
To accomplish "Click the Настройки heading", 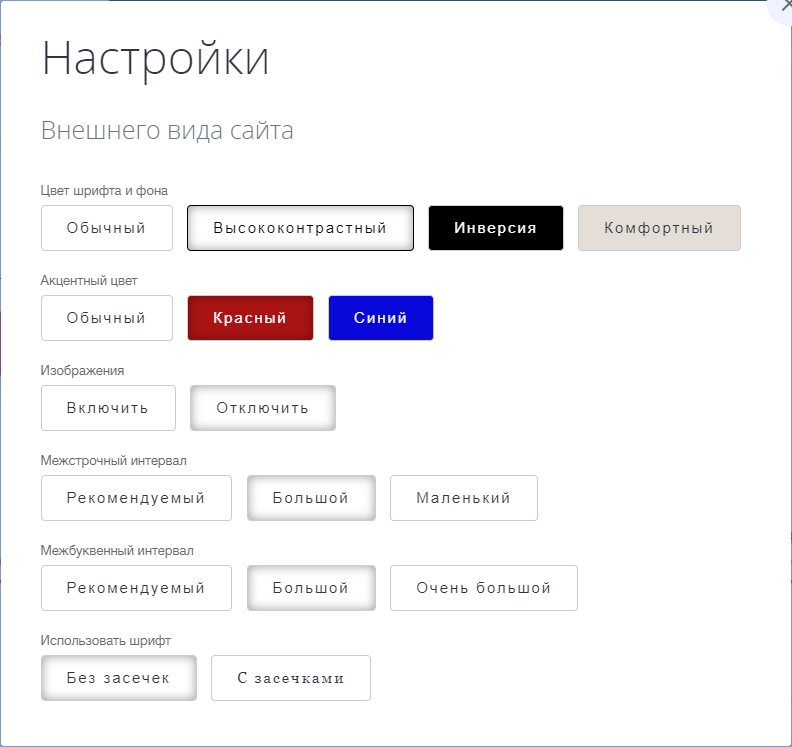I will pos(155,59).
